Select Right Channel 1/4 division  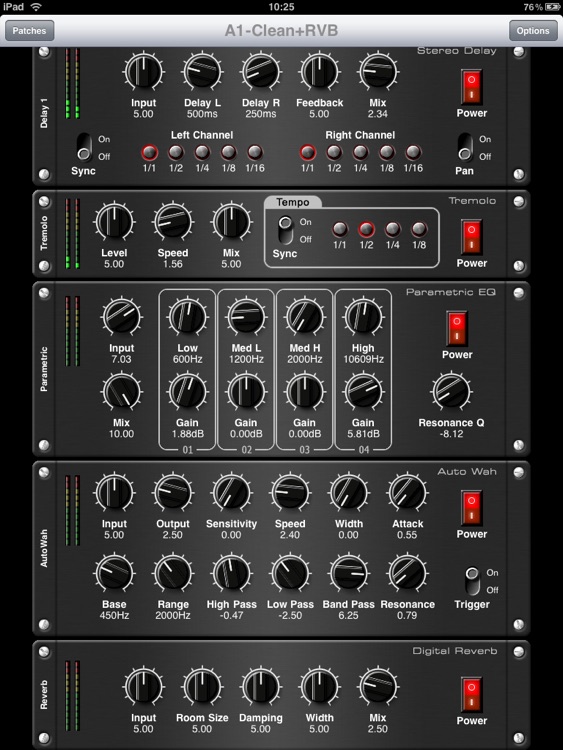pos(361,153)
